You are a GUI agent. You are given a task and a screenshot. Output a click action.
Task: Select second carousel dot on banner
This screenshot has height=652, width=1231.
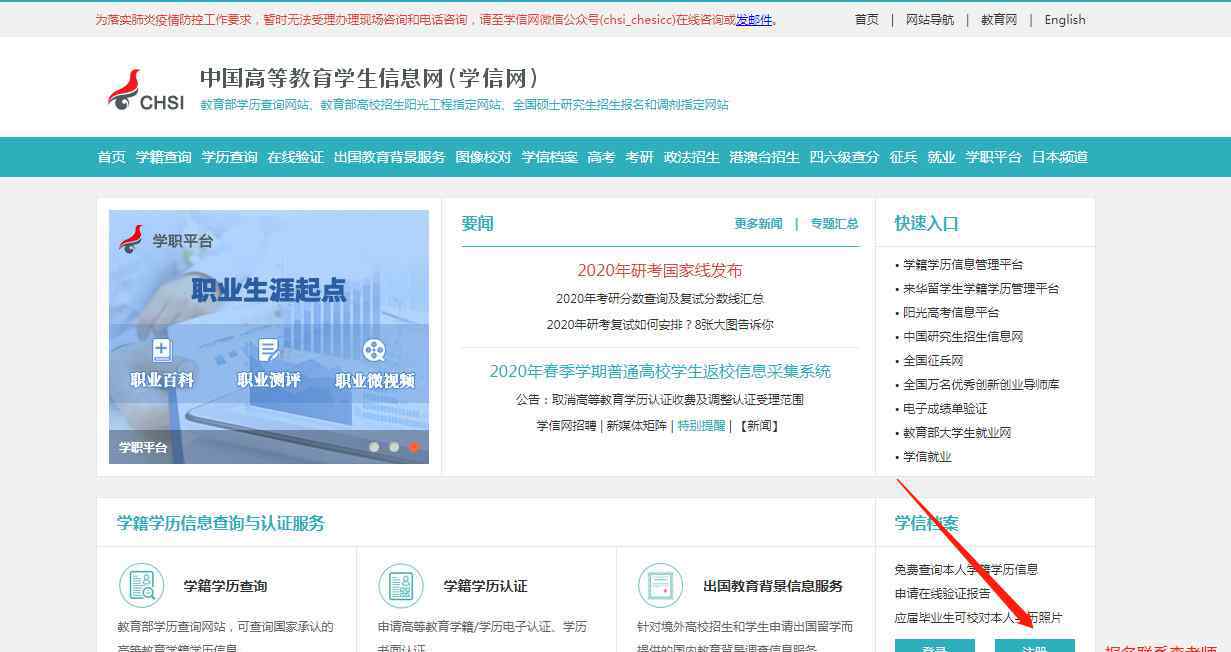[x=394, y=447]
